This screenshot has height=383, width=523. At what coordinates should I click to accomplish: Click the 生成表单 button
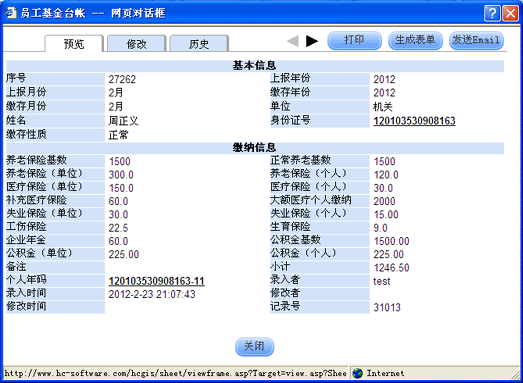(415, 40)
